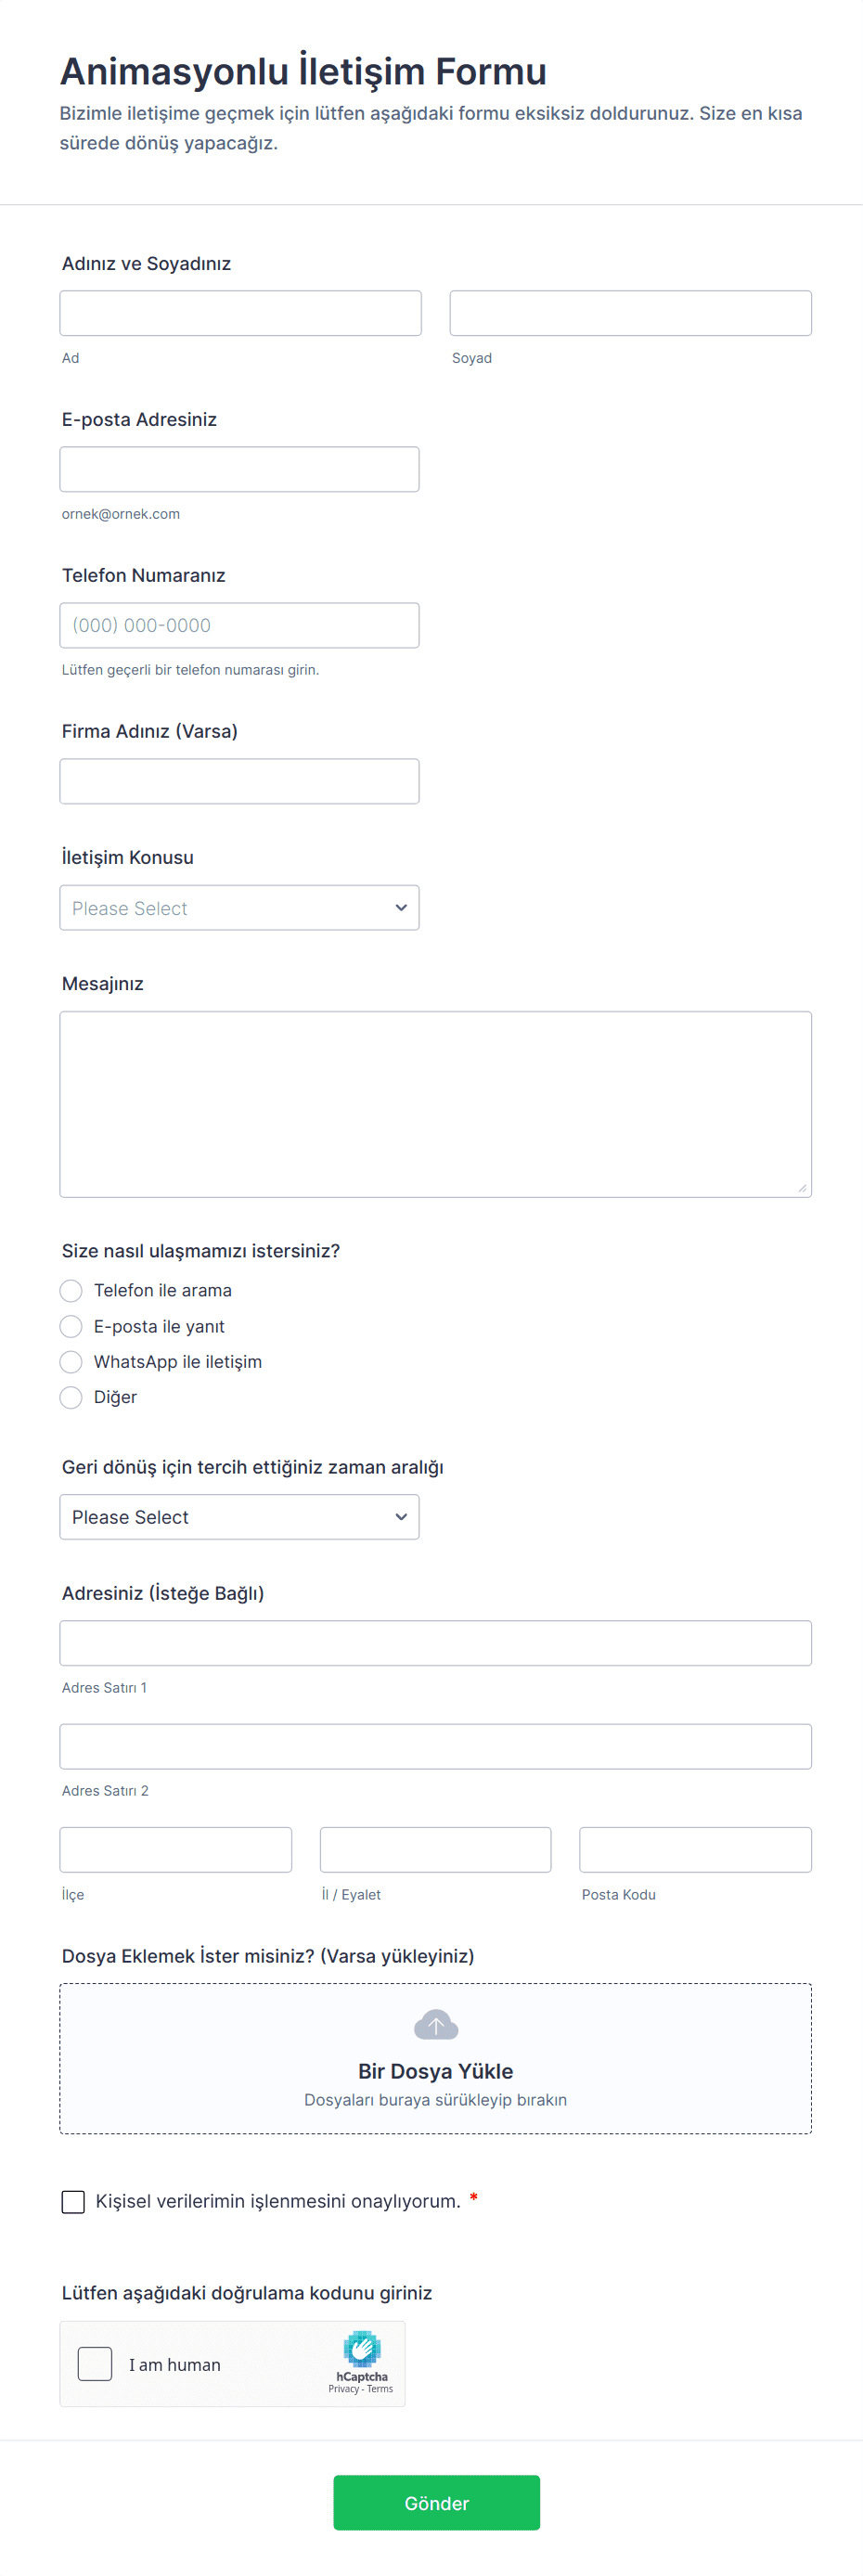863x2576 pixels.
Task: Click the Posta Kodu input field
Action: (x=695, y=1850)
